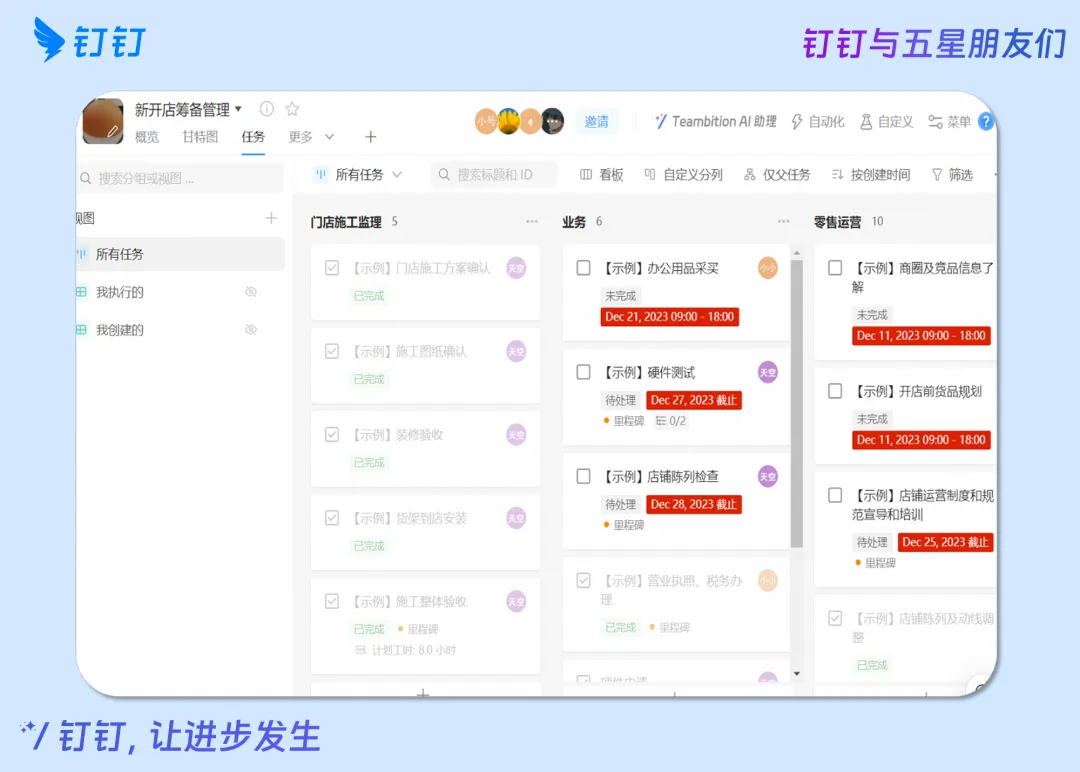
Task: Star the 新开店筹备管理 project
Action: tap(292, 109)
